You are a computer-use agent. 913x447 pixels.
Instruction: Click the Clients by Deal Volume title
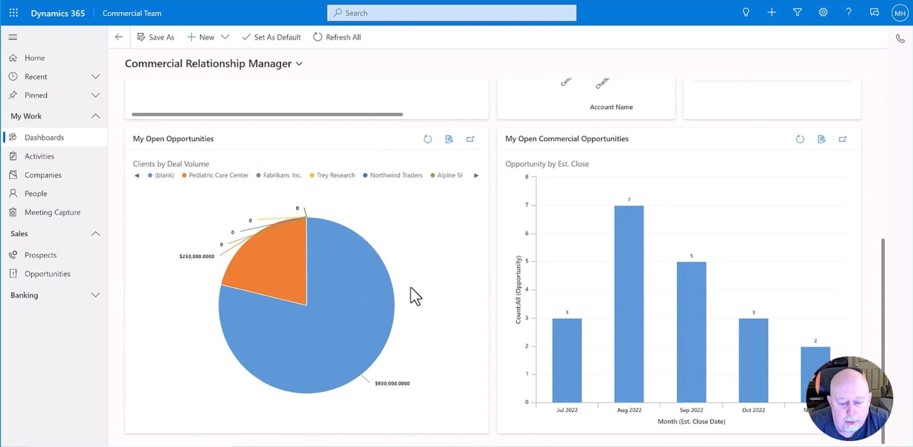pyautogui.click(x=171, y=164)
